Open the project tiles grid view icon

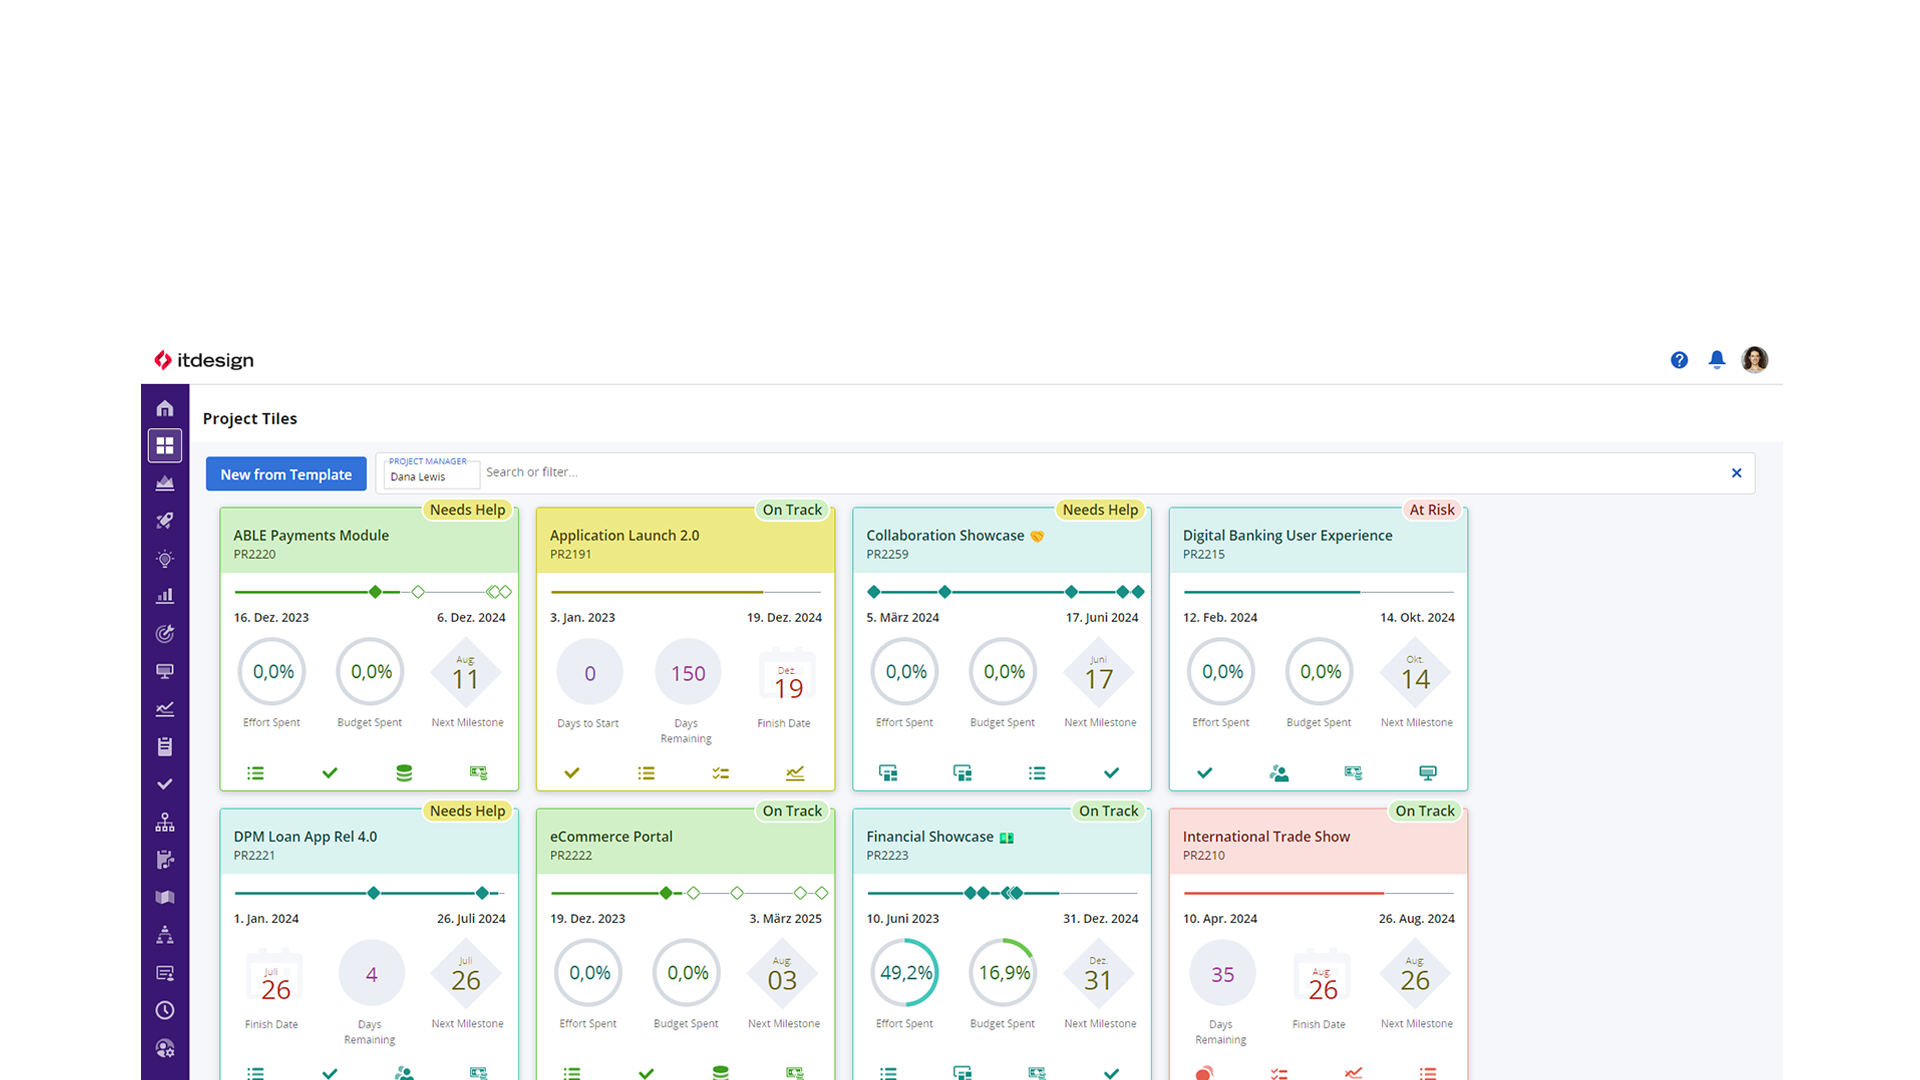(x=165, y=444)
